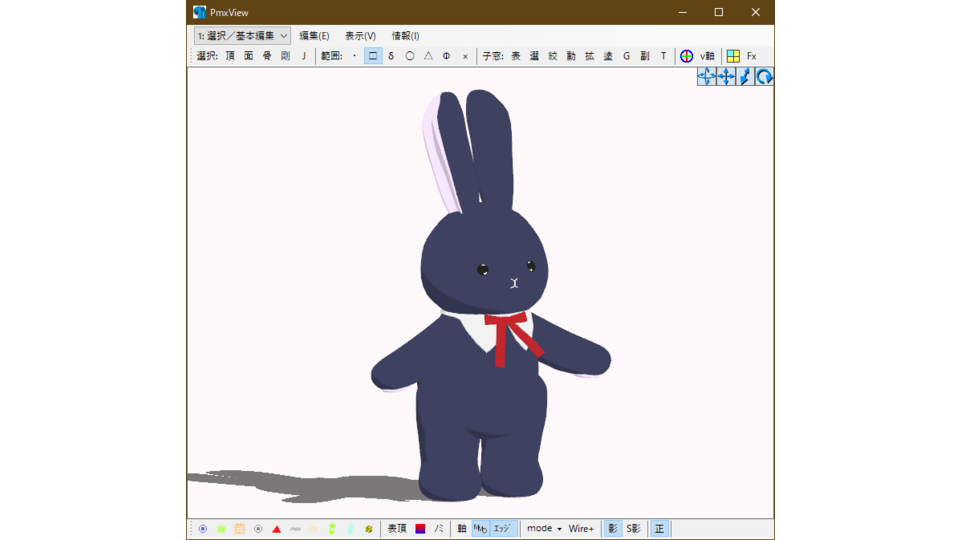Toggle the エッジ edge display
The image size is (960, 540).
coord(502,528)
